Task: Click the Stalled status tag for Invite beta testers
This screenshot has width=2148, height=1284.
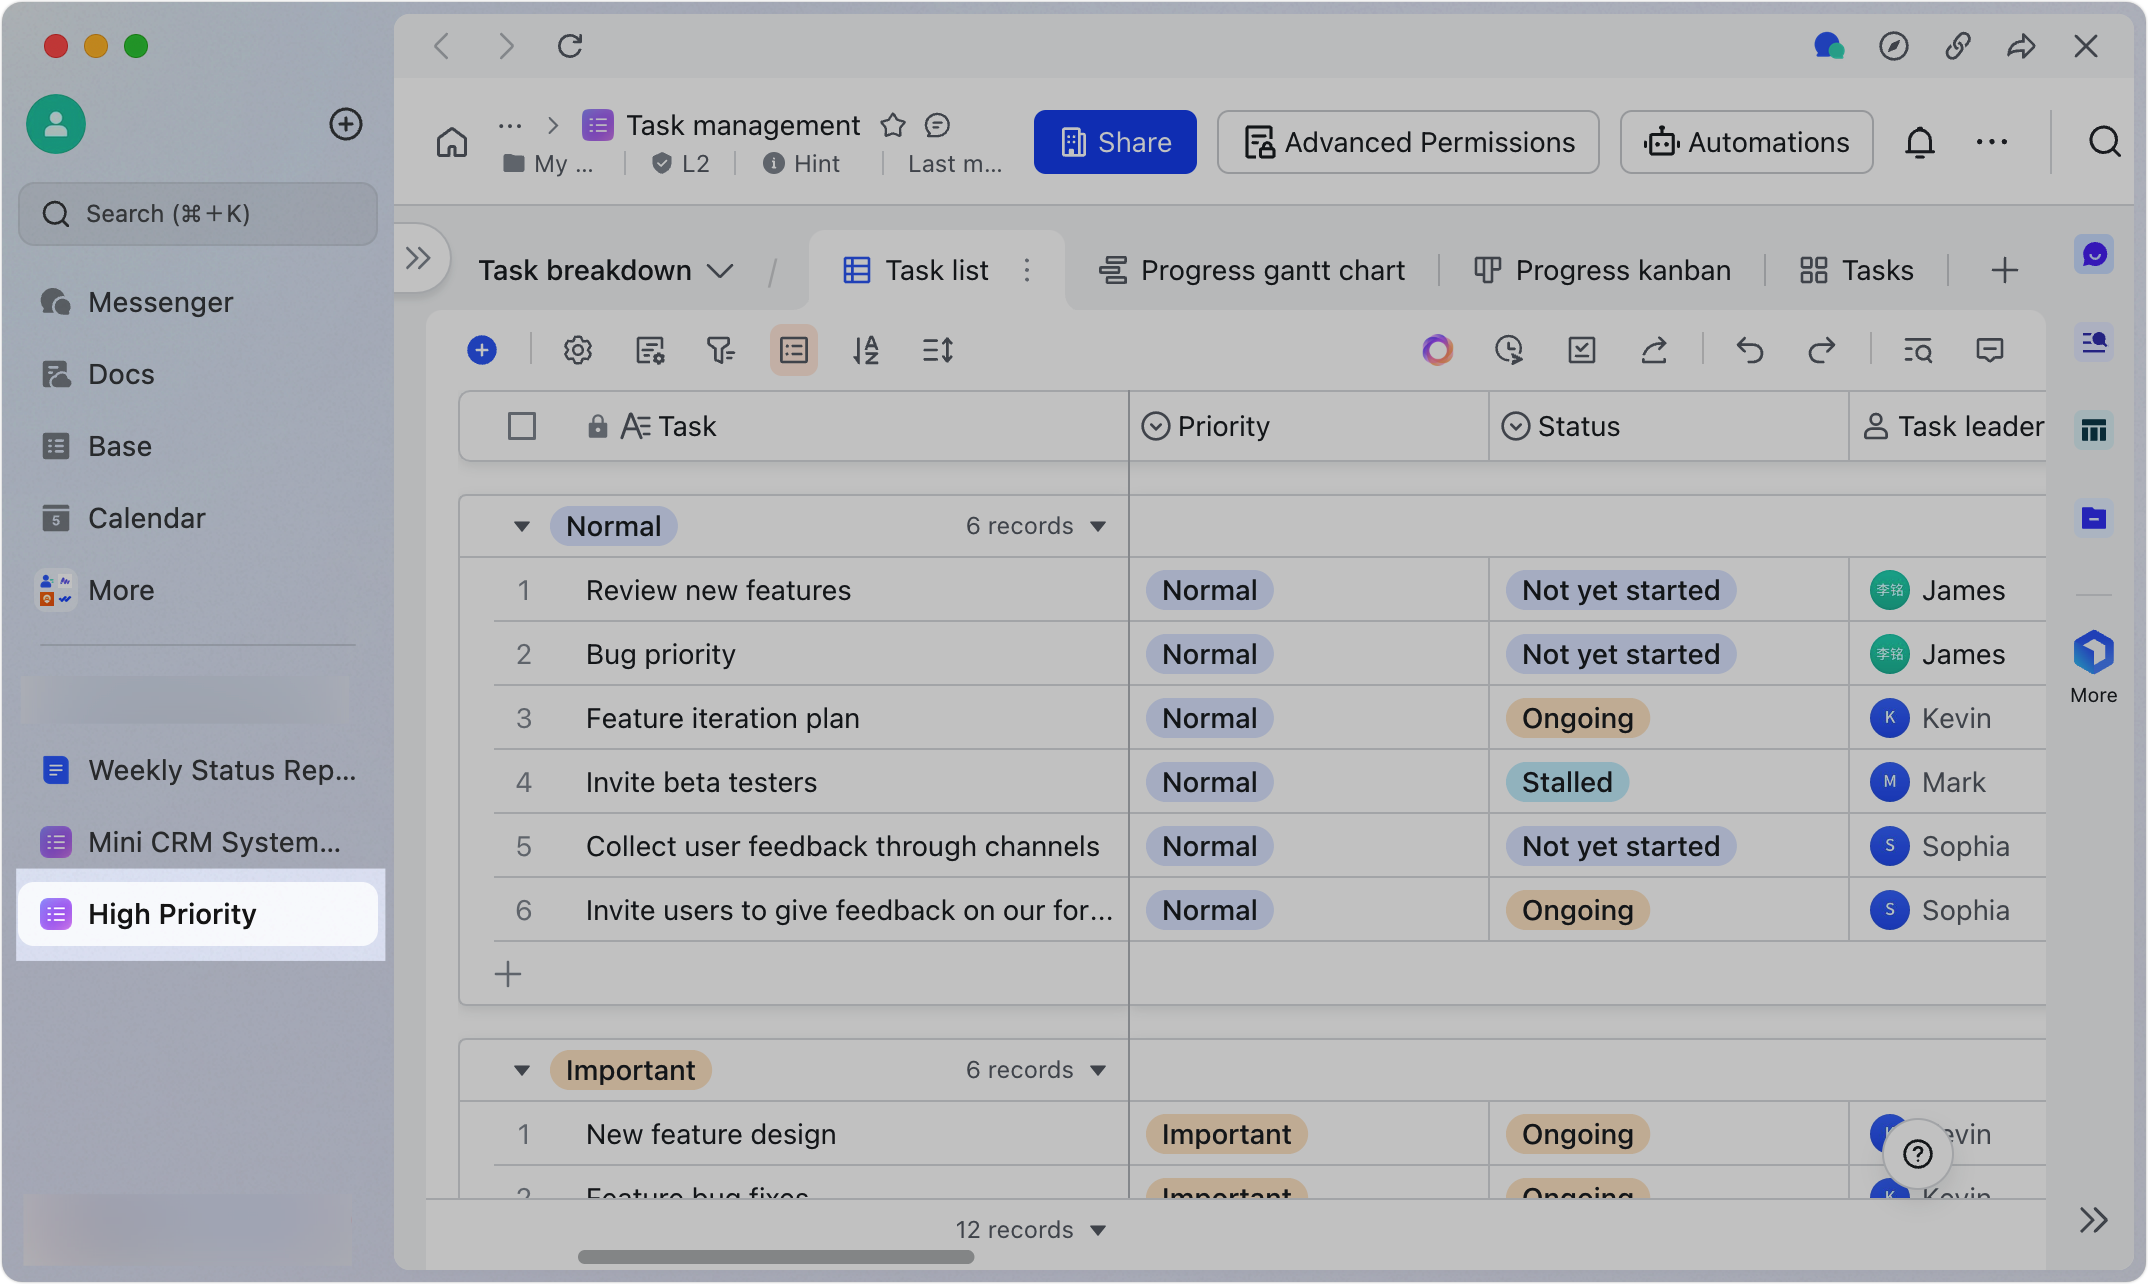Action: [x=1567, y=782]
